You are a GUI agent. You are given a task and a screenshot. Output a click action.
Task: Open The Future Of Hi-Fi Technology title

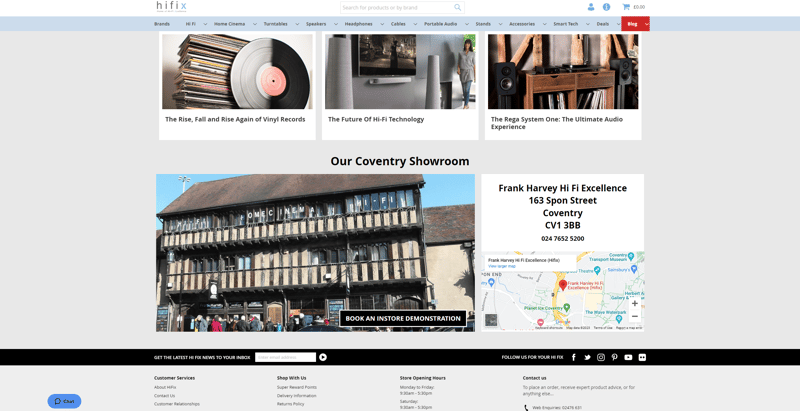[376, 119]
